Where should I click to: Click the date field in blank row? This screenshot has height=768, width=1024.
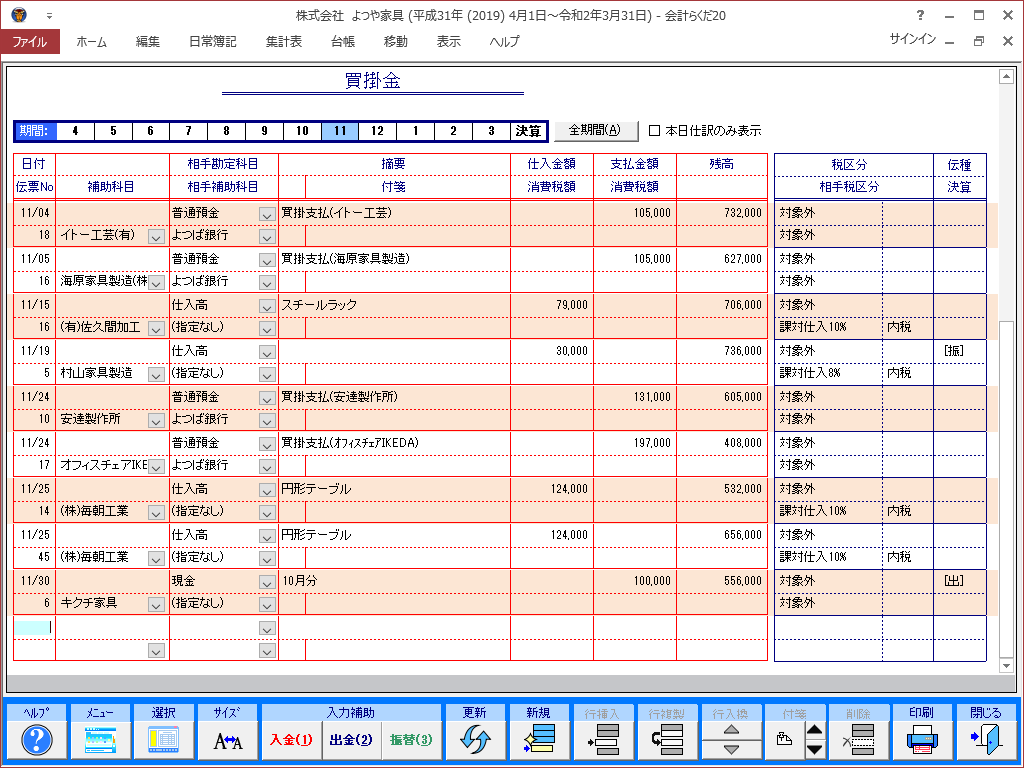pos(34,627)
